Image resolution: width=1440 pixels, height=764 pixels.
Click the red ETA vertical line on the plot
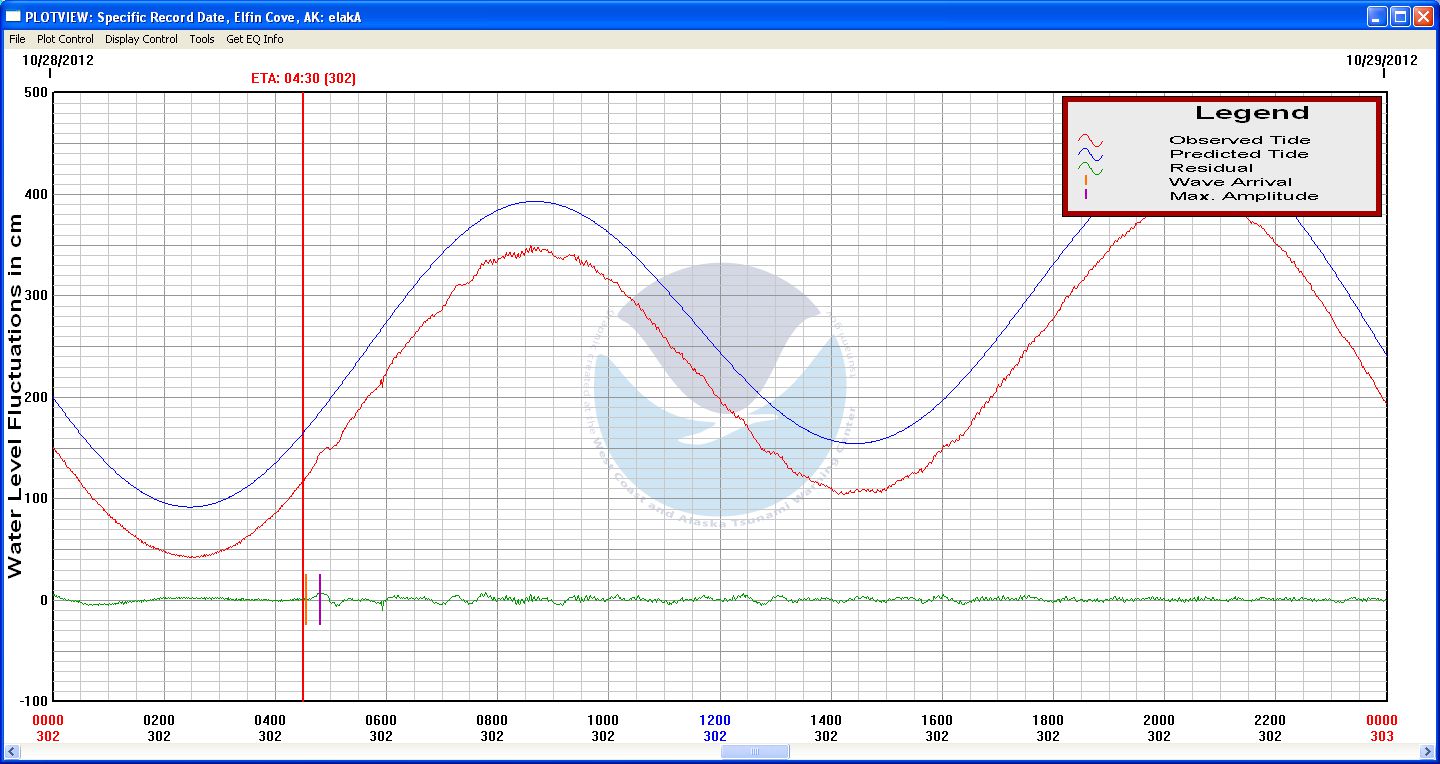(303, 300)
